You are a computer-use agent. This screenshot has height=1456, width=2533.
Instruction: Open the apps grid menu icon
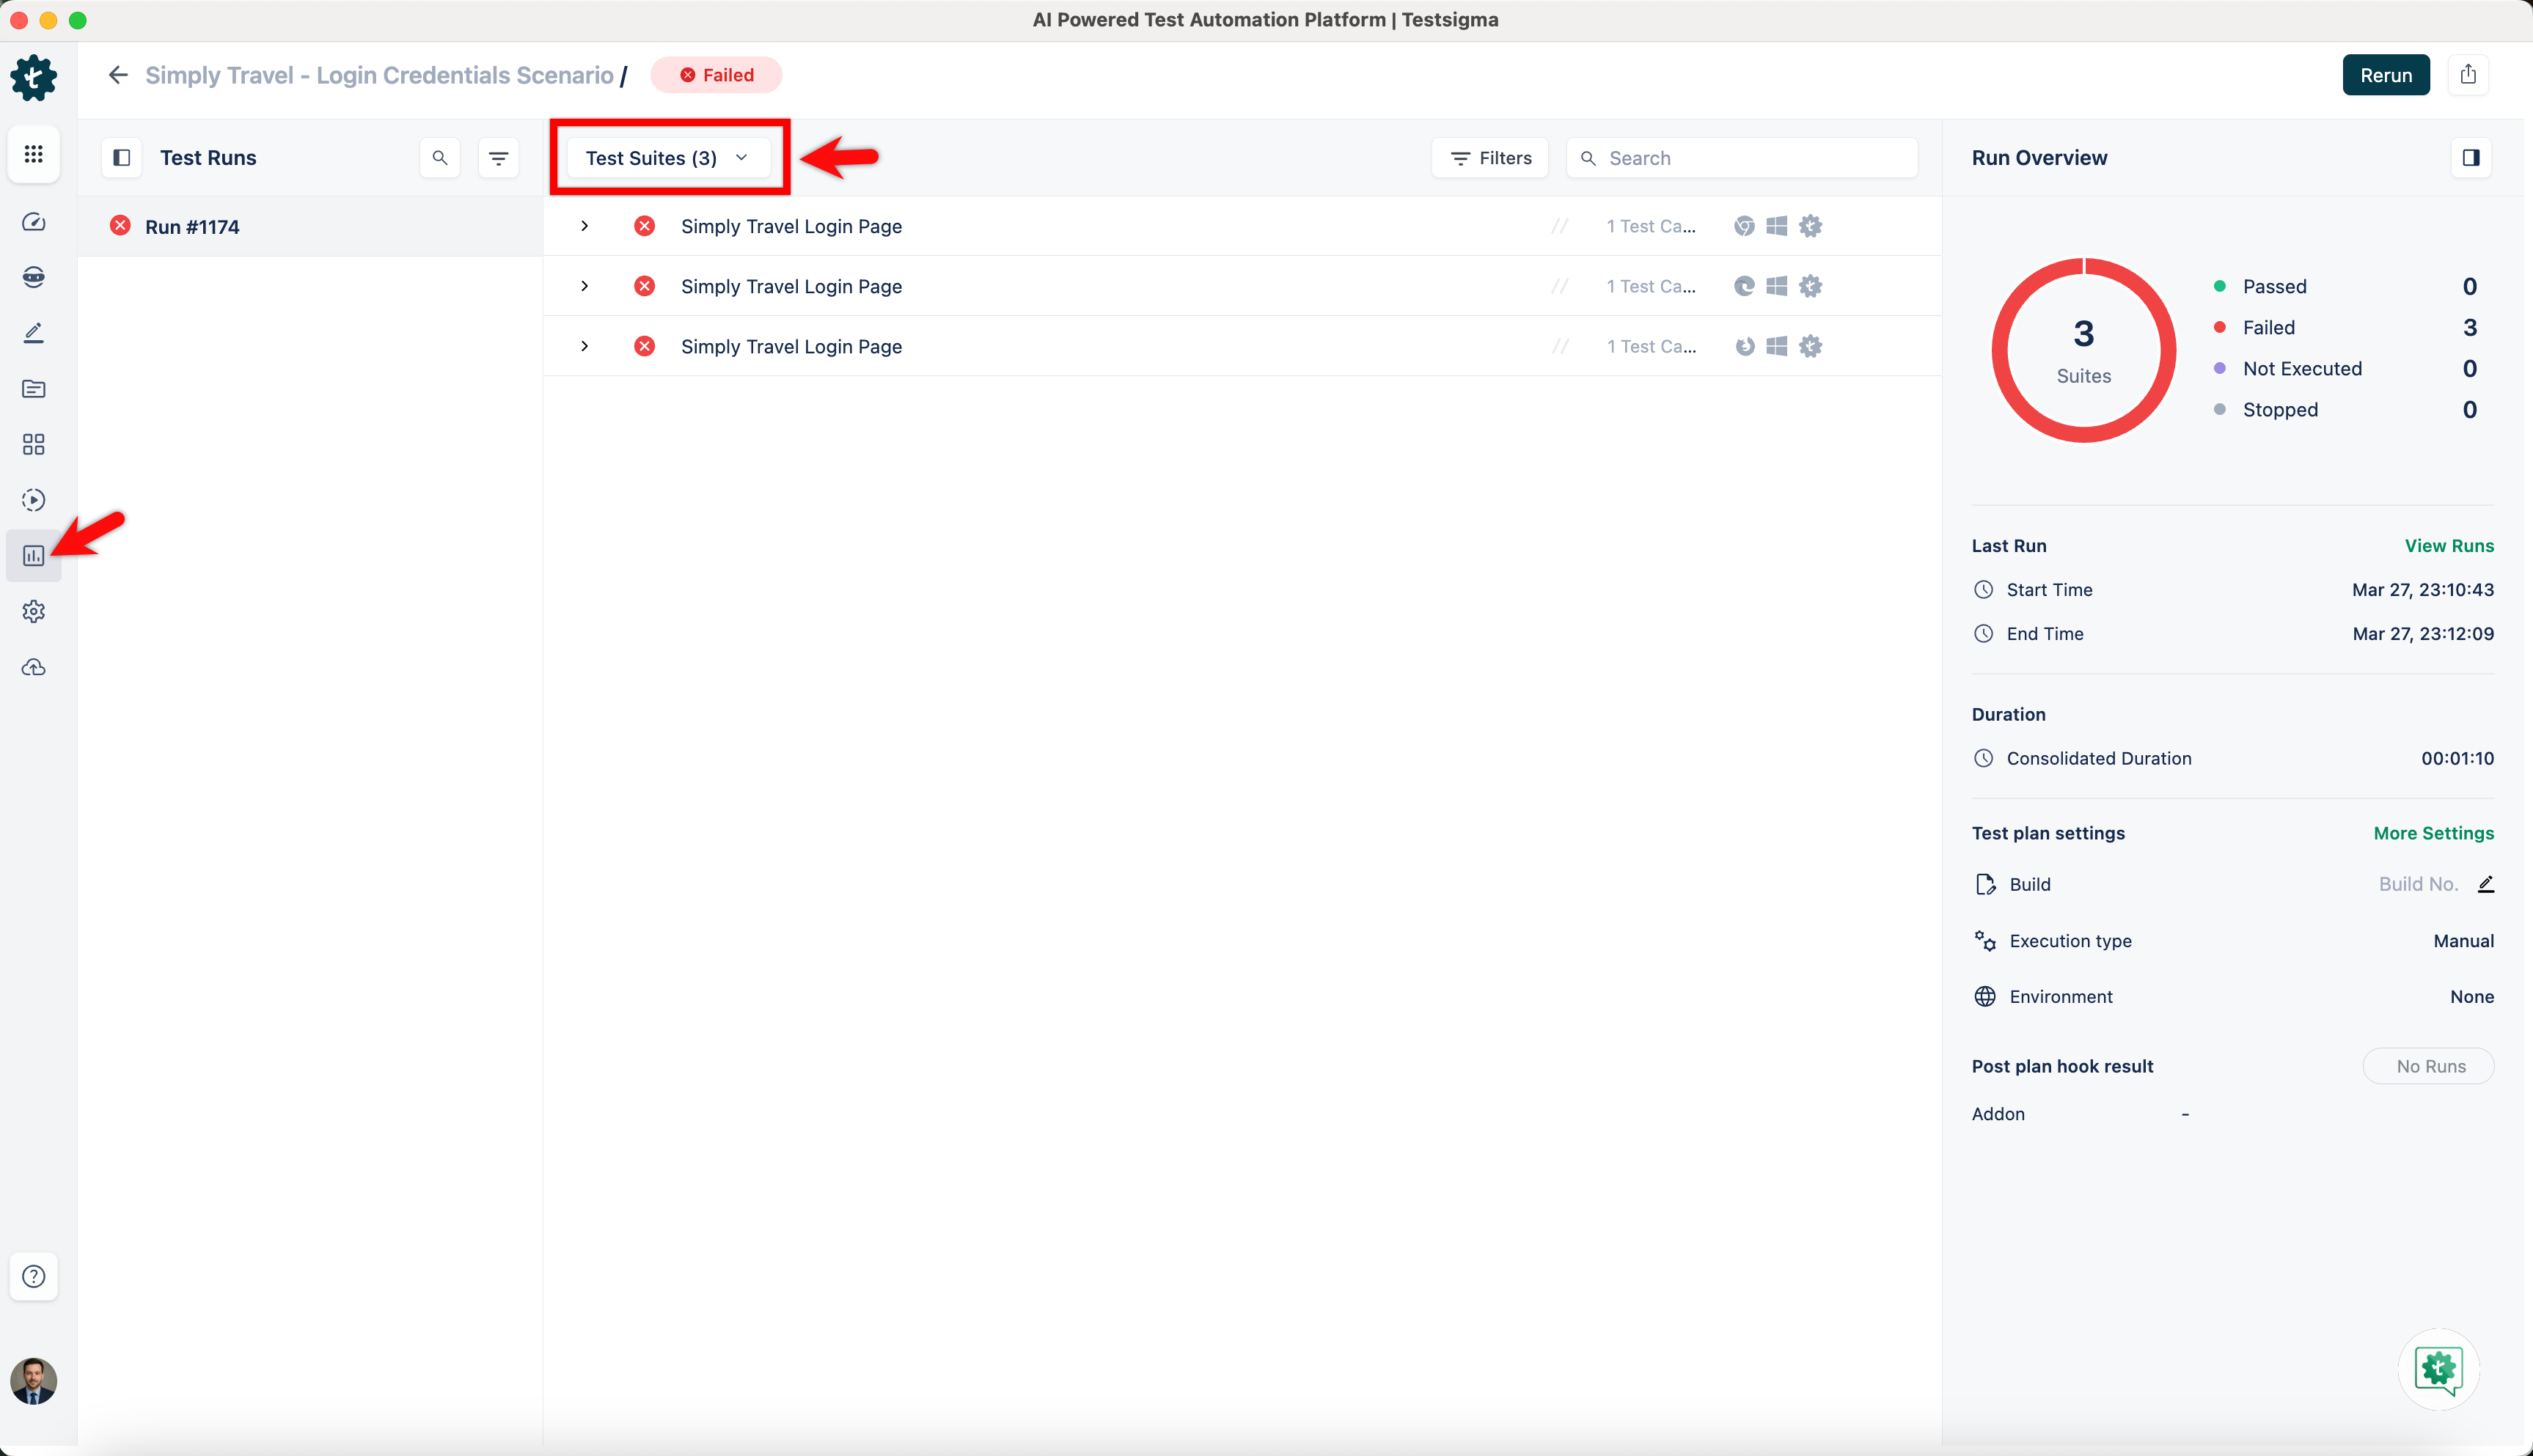(x=33, y=154)
